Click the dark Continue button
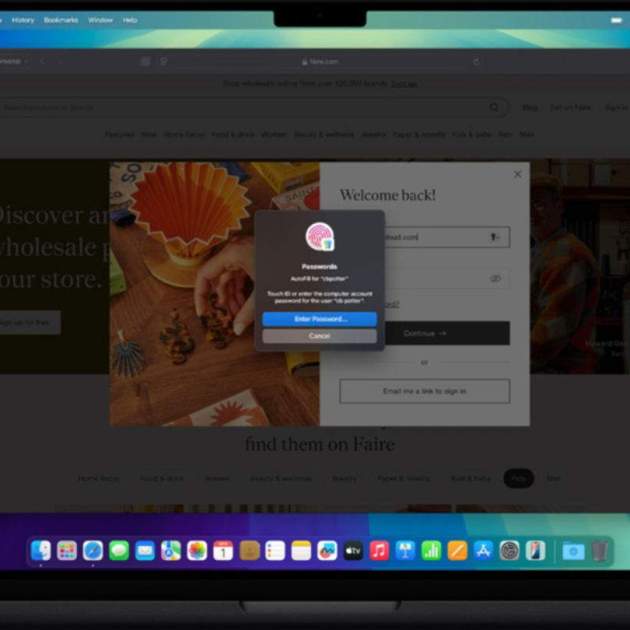Image resolution: width=630 pixels, height=630 pixels. coord(424,333)
